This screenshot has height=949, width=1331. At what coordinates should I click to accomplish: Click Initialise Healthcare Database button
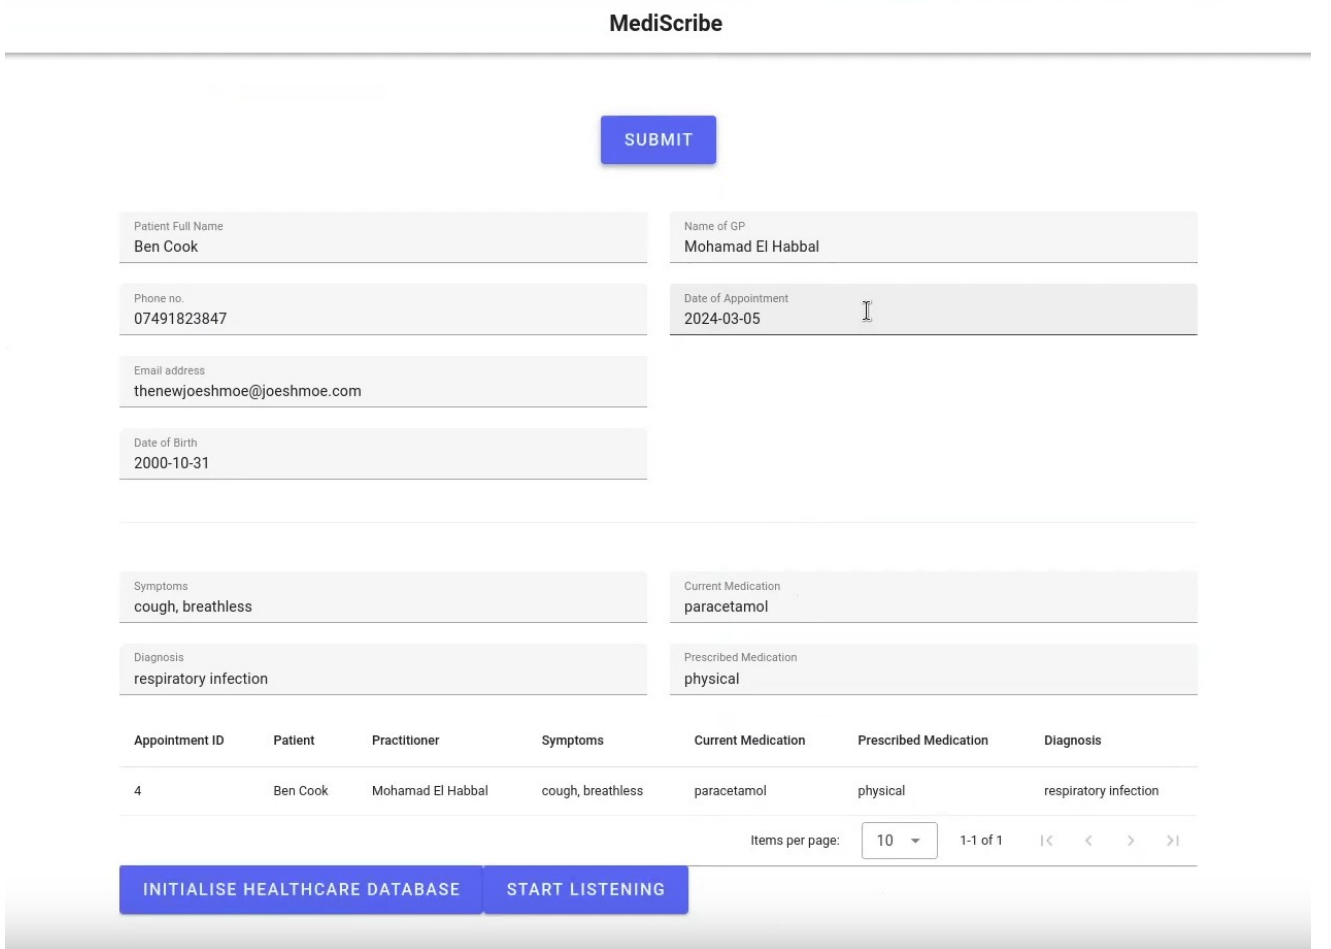[301, 889]
